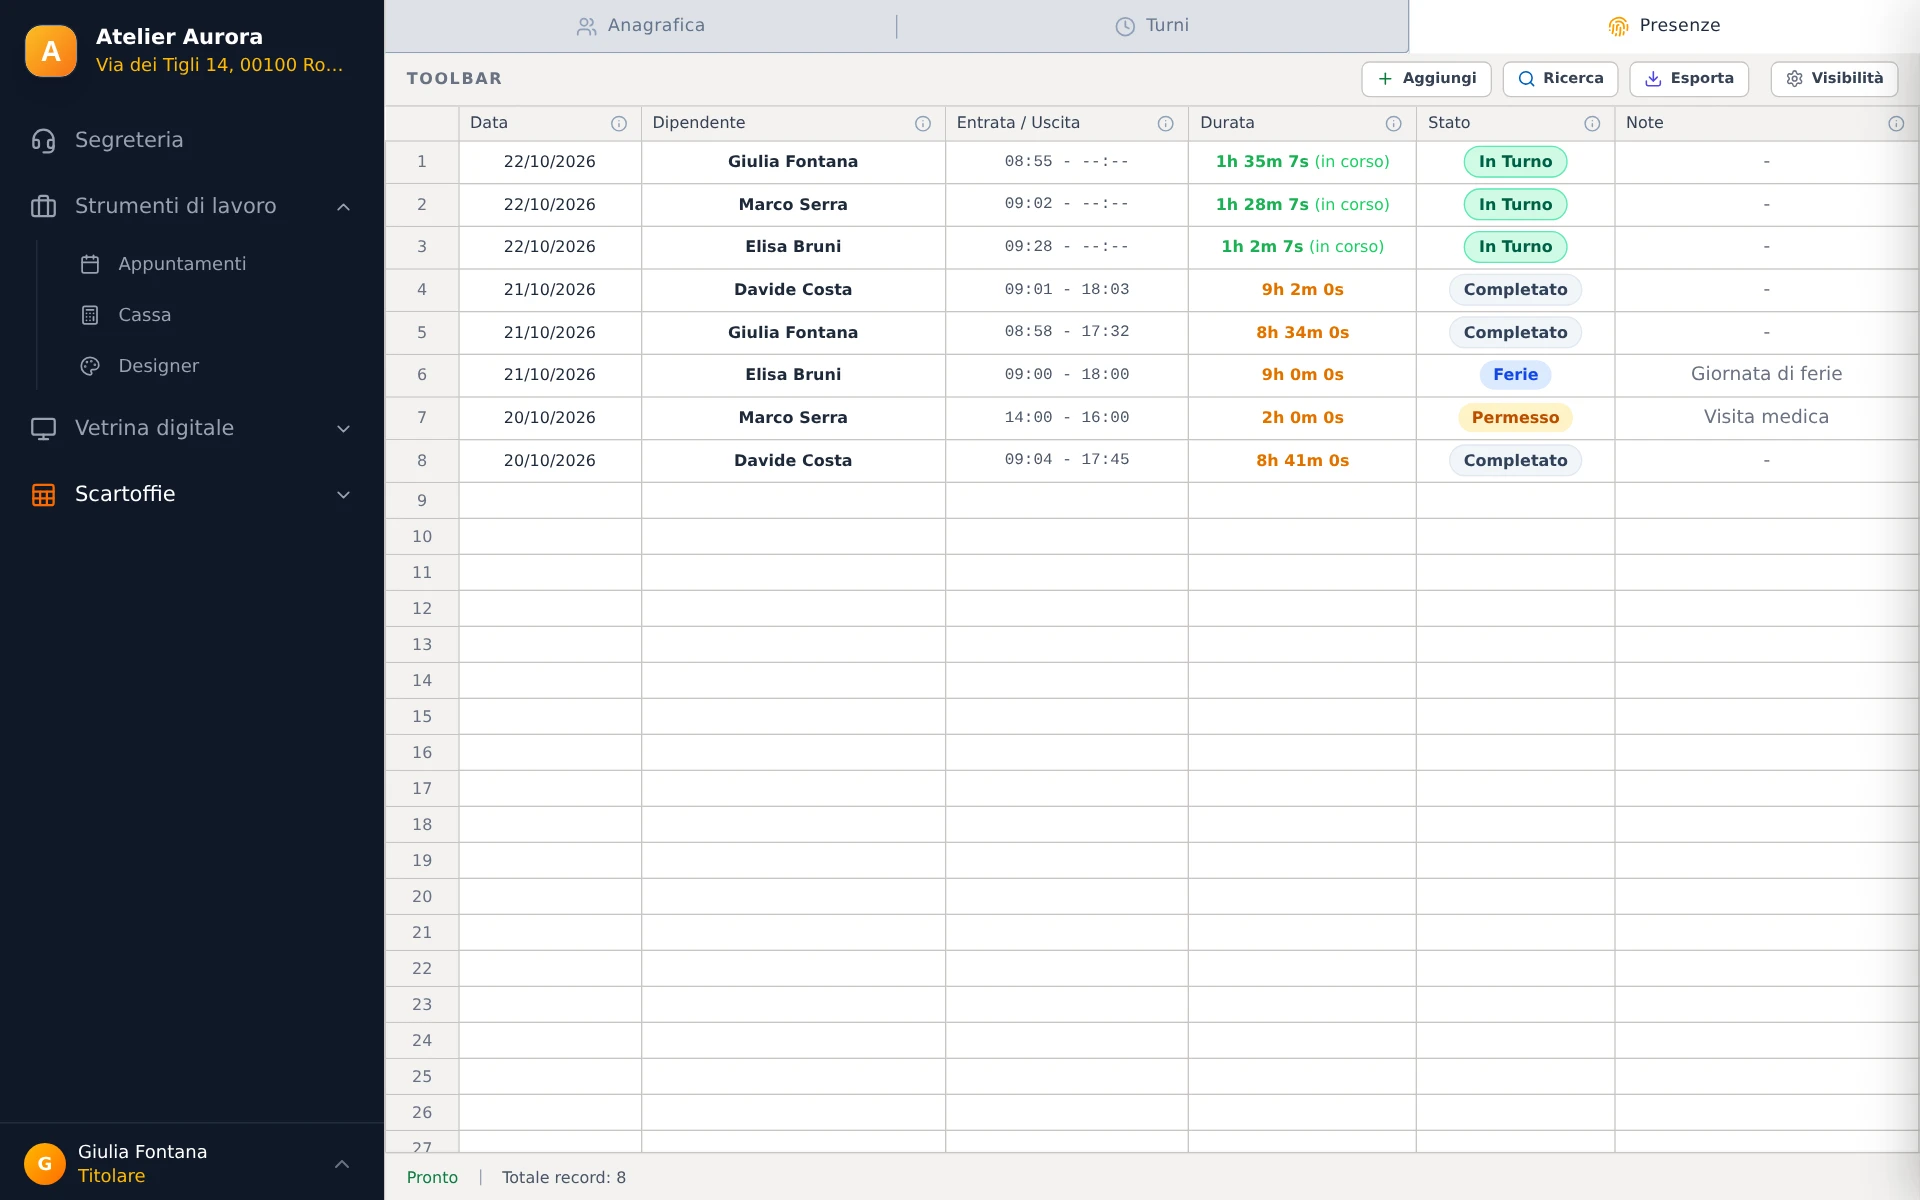Viewport: 1920px width, 1200px height.
Task: Click the Scartoffie table icon
Action: point(43,495)
